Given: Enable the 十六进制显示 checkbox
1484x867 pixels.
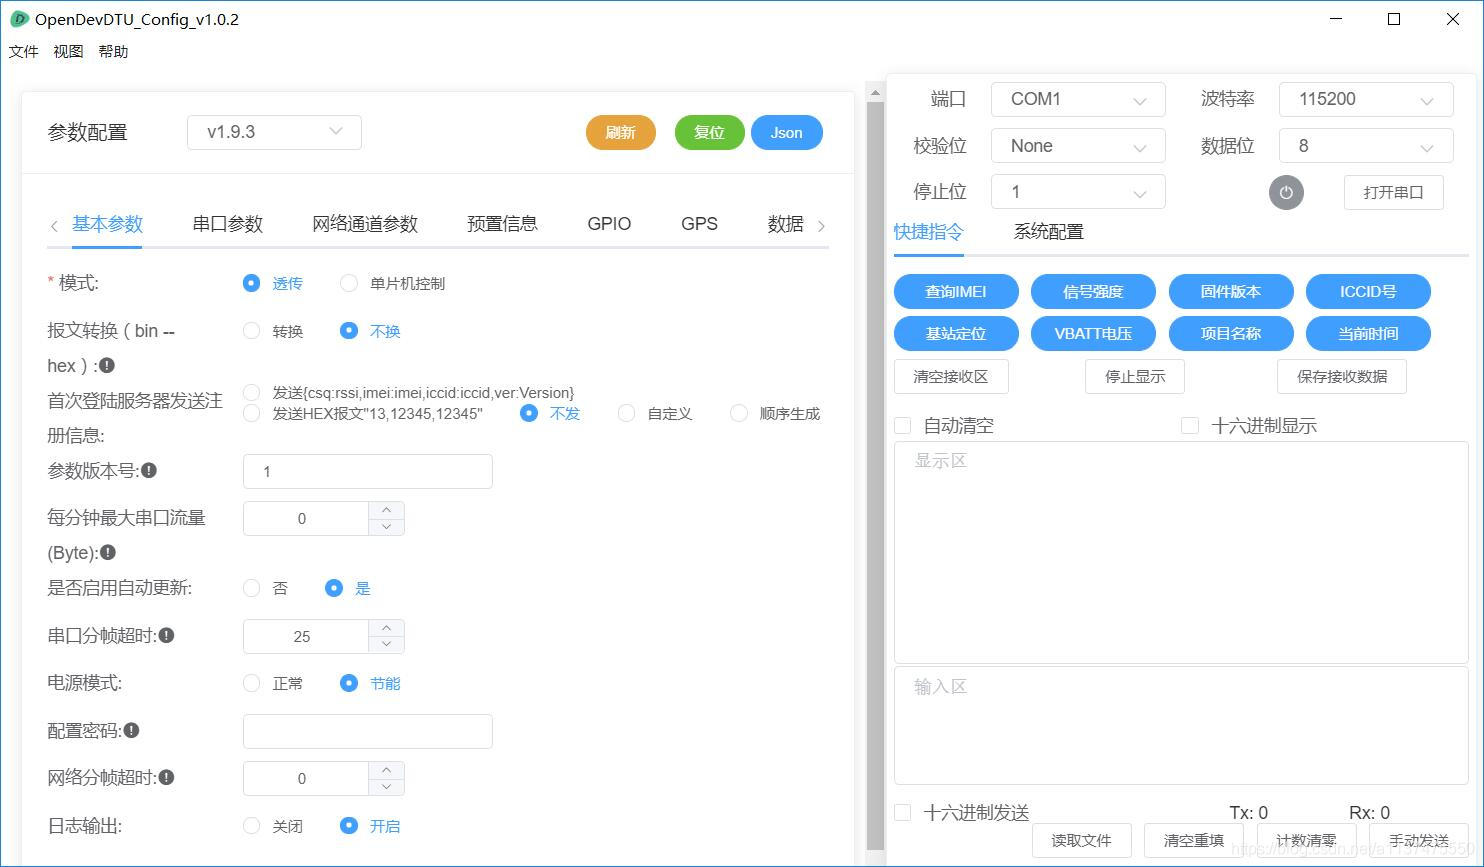Looking at the screenshot, I should click(1190, 425).
